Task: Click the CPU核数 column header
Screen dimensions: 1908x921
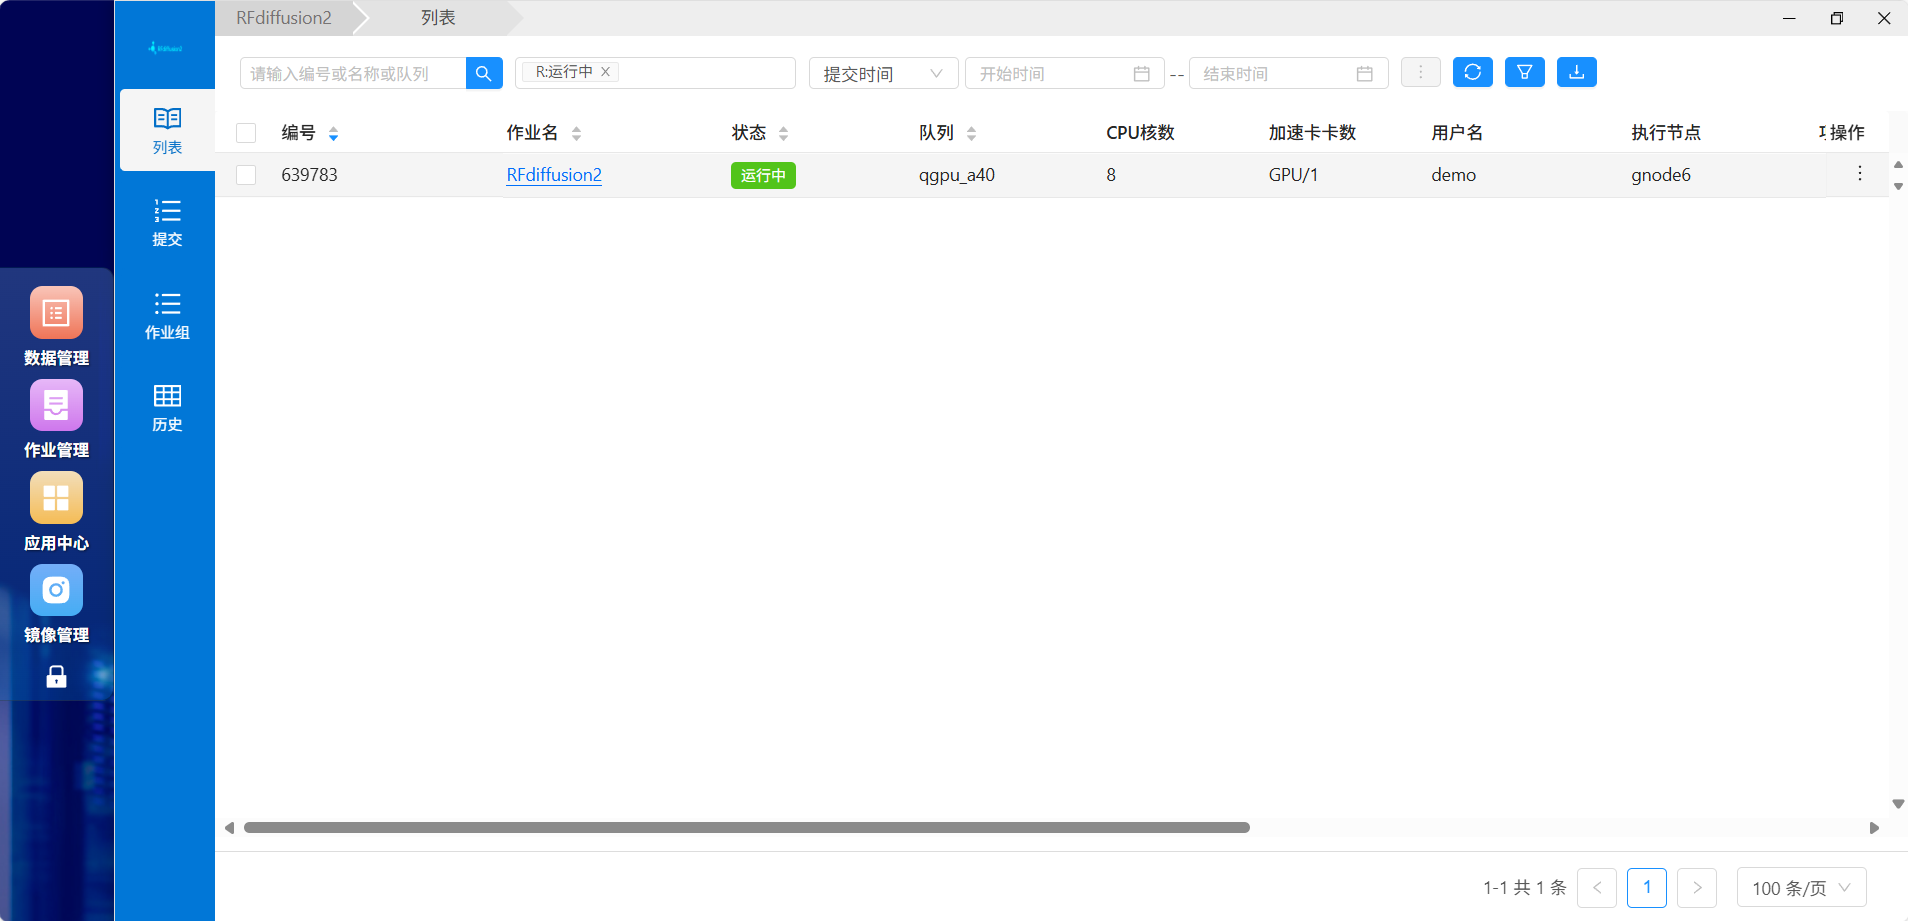Action: pos(1140,133)
